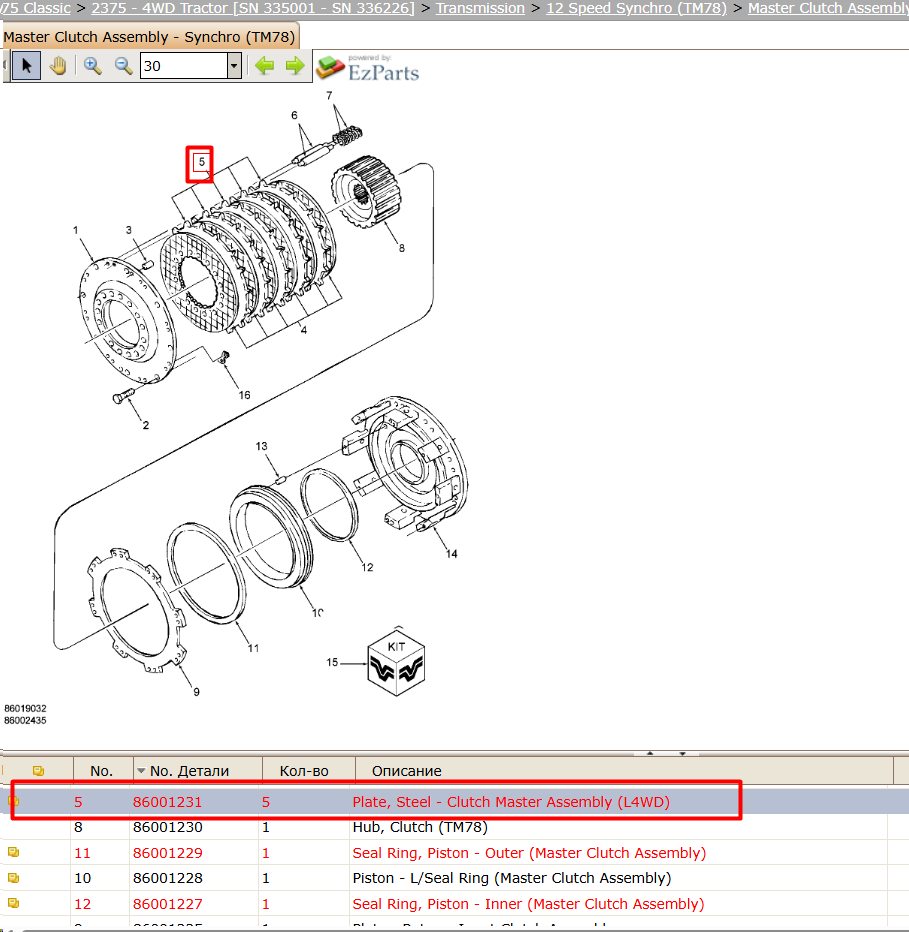Viewport: 909px width, 932px height.
Task: Select Master Clutch Assembly - Synchro tab
Action: tap(149, 37)
